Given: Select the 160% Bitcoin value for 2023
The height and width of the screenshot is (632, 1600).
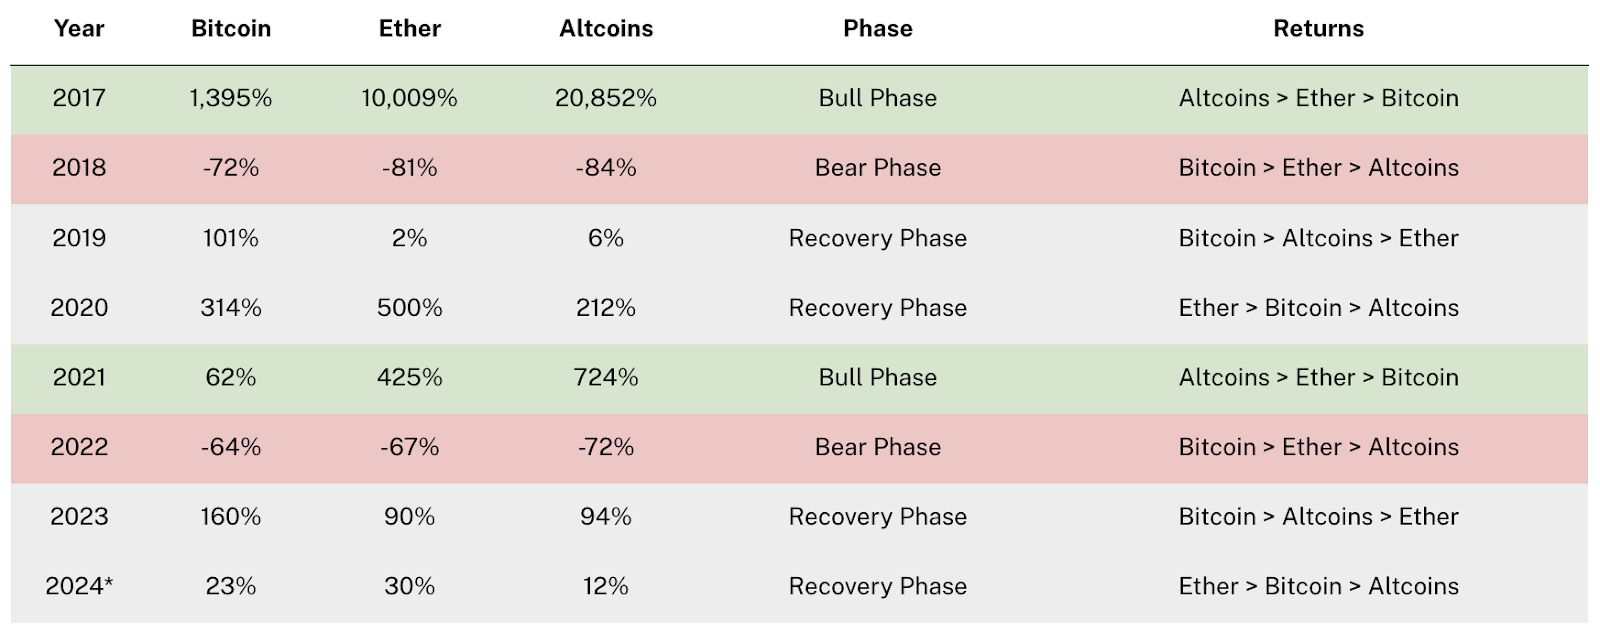Looking at the screenshot, I should point(231,517).
